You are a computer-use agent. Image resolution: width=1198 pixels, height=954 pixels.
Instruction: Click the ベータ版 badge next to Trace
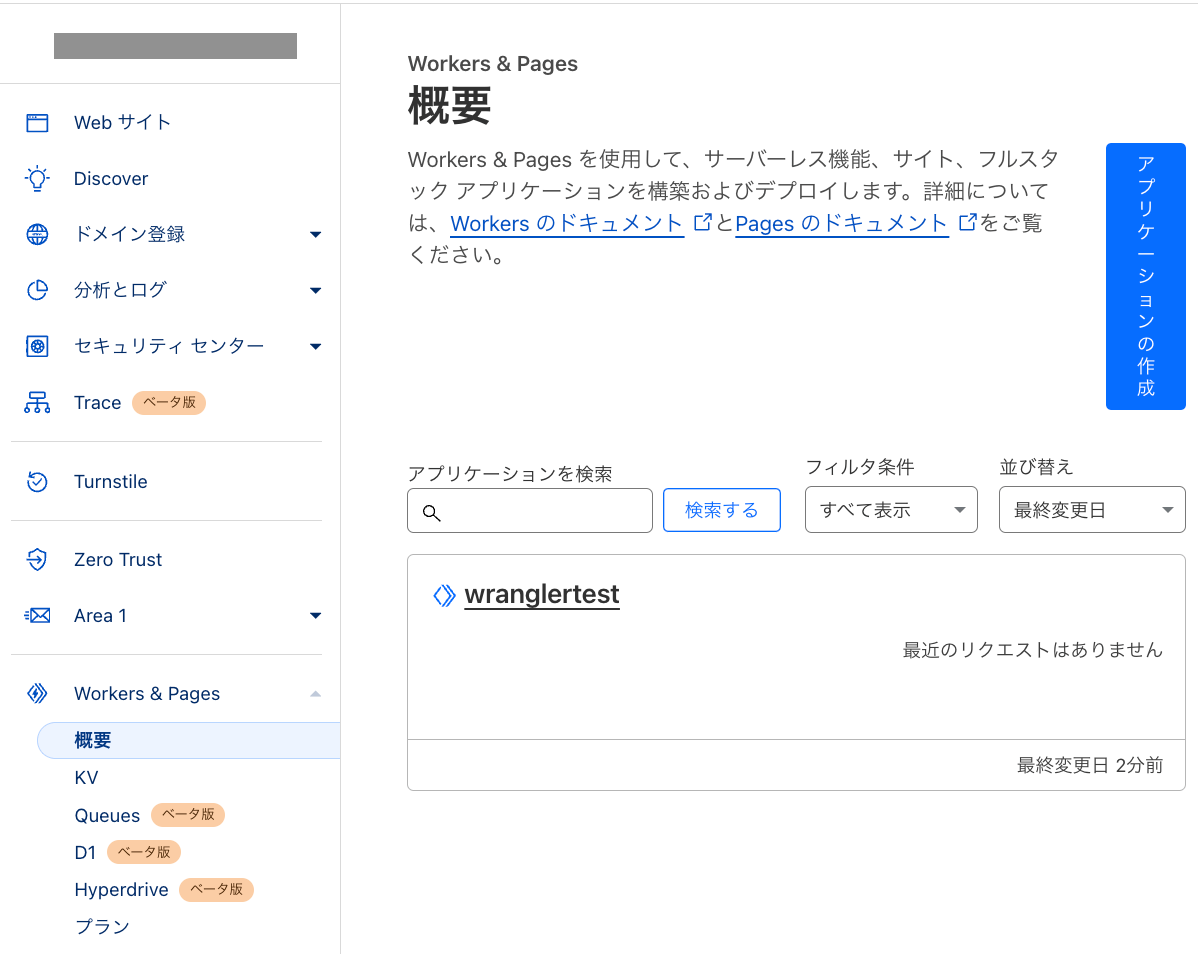tap(169, 403)
